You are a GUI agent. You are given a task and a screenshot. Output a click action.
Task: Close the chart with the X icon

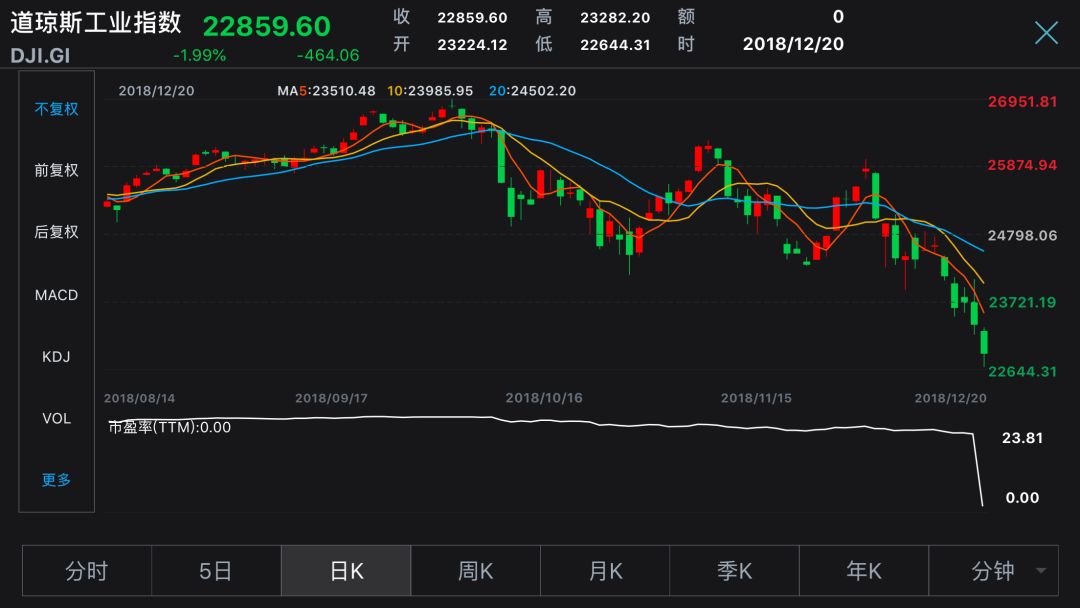click(1046, 32)
